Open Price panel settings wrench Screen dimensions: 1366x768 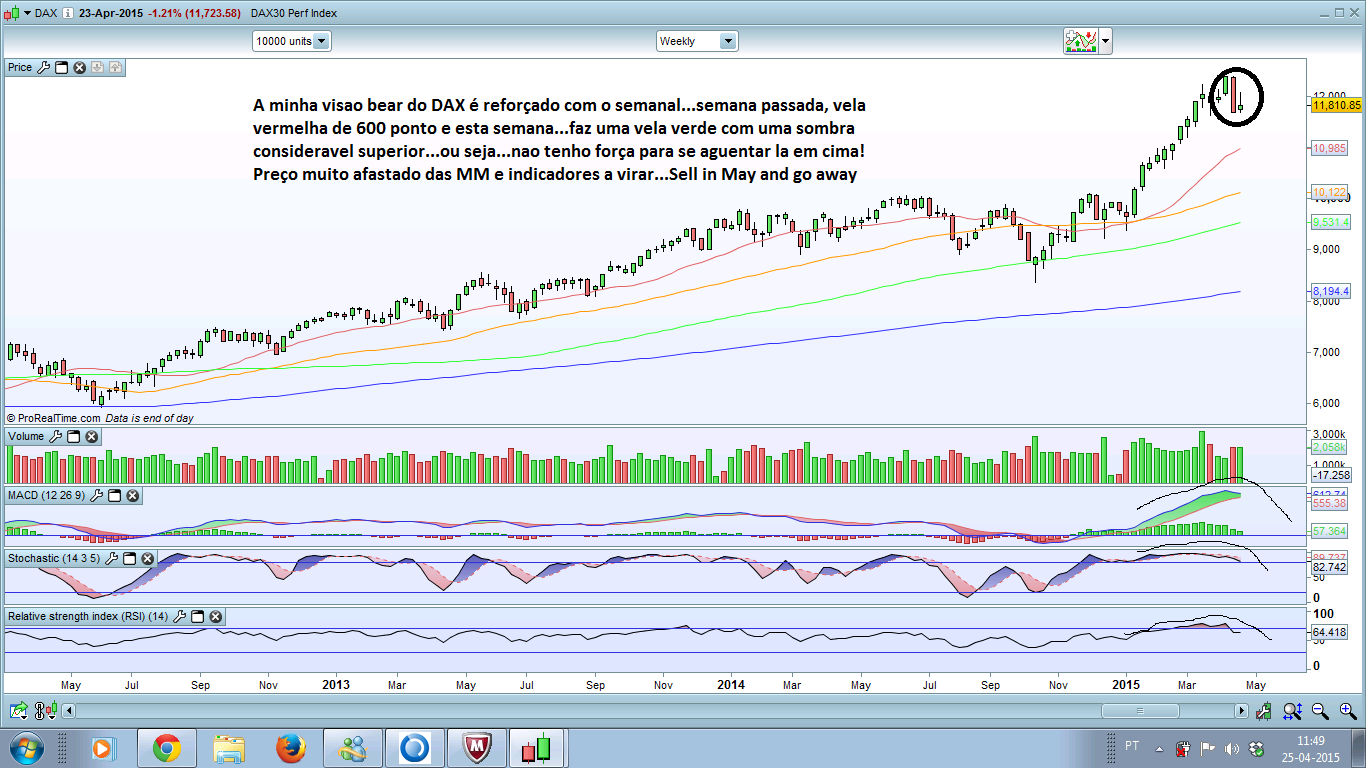pos(43,67)
